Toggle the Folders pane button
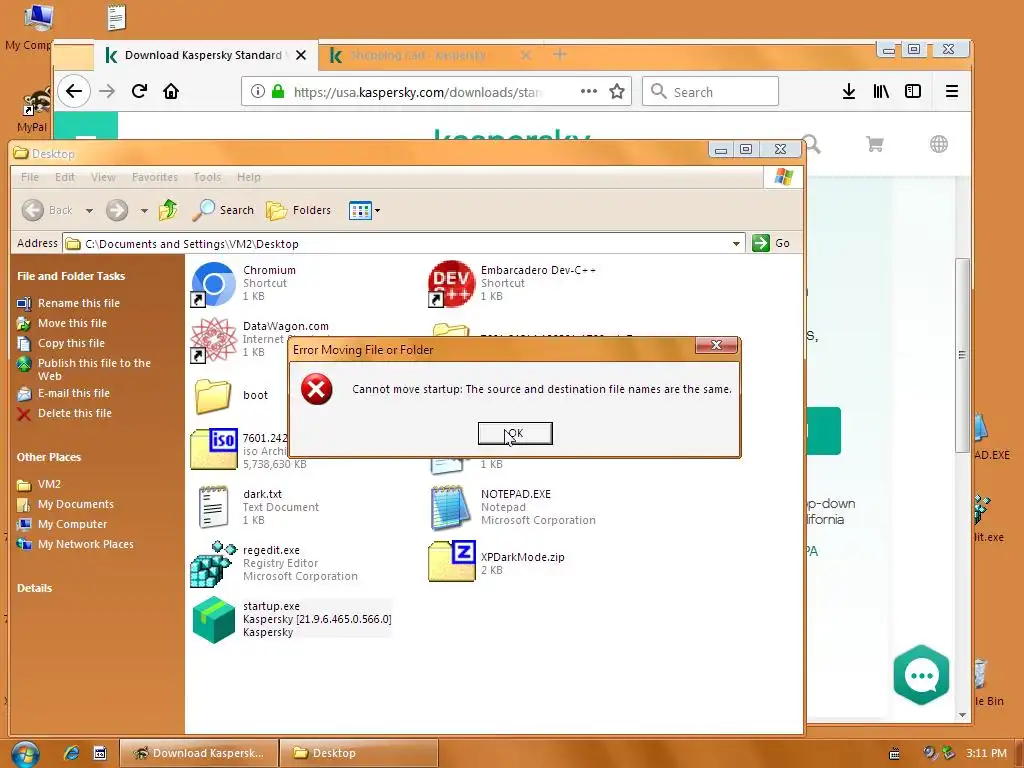The image size is (1024, 768). (298, 210)
